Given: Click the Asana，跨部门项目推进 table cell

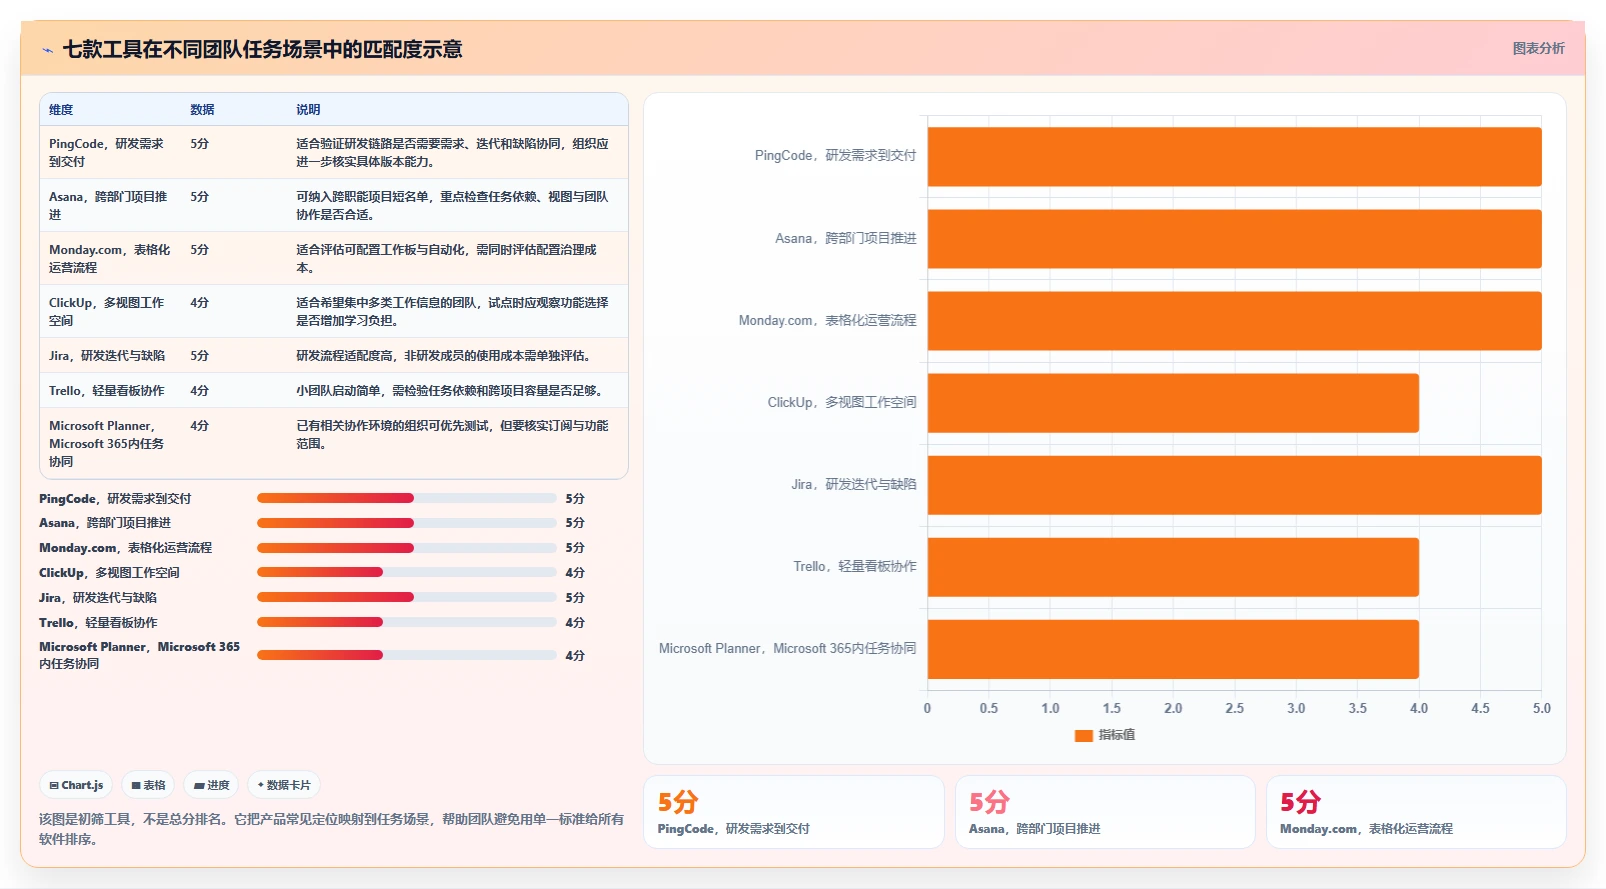Looking at the screenshot, I should 108,205.
